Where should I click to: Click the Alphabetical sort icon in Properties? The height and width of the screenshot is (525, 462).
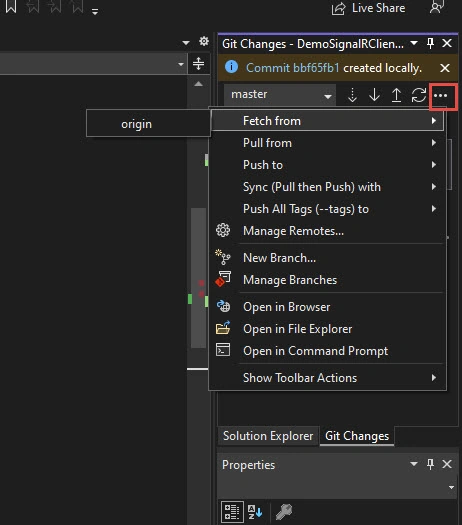(x=255, y=512)
